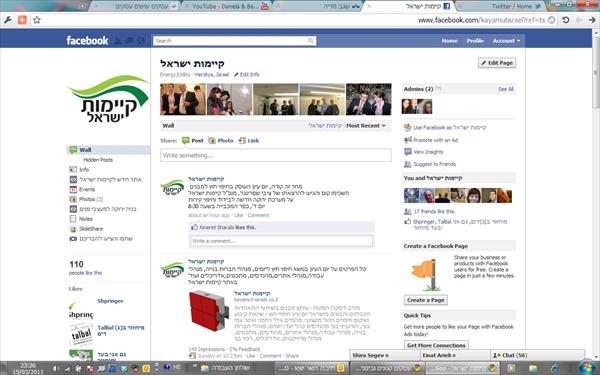600x375 pixels.
Task: Click the red block link thumbnail
Action: [x=209, y=310]
